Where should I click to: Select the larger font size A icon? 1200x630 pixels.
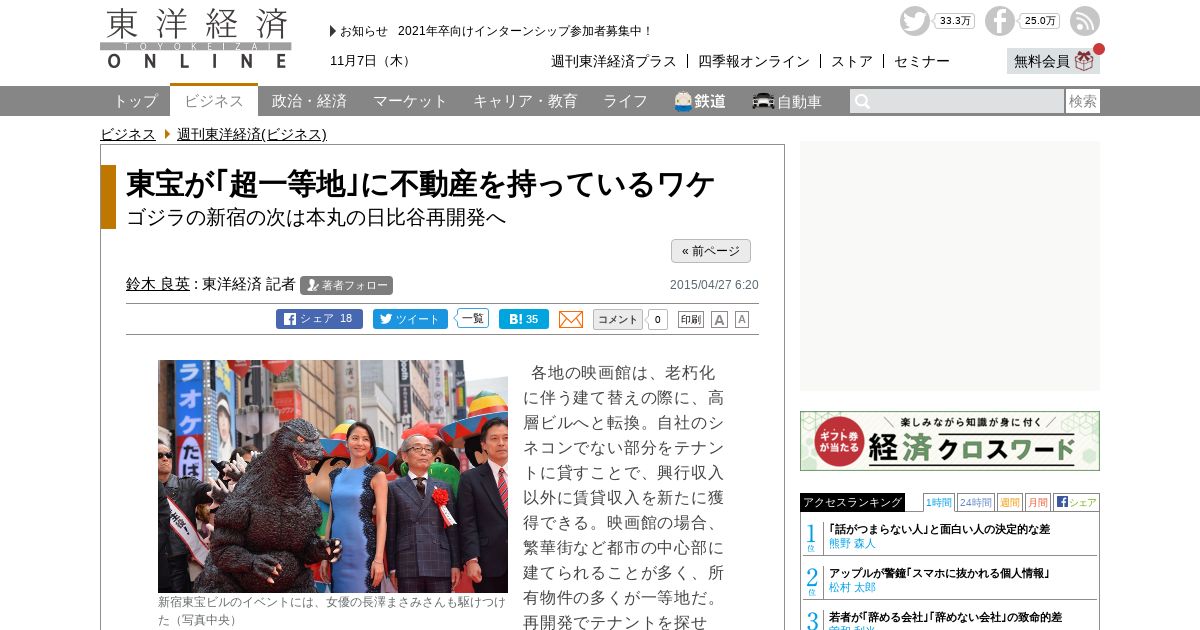pyautogui.click(x=719, y=319)
